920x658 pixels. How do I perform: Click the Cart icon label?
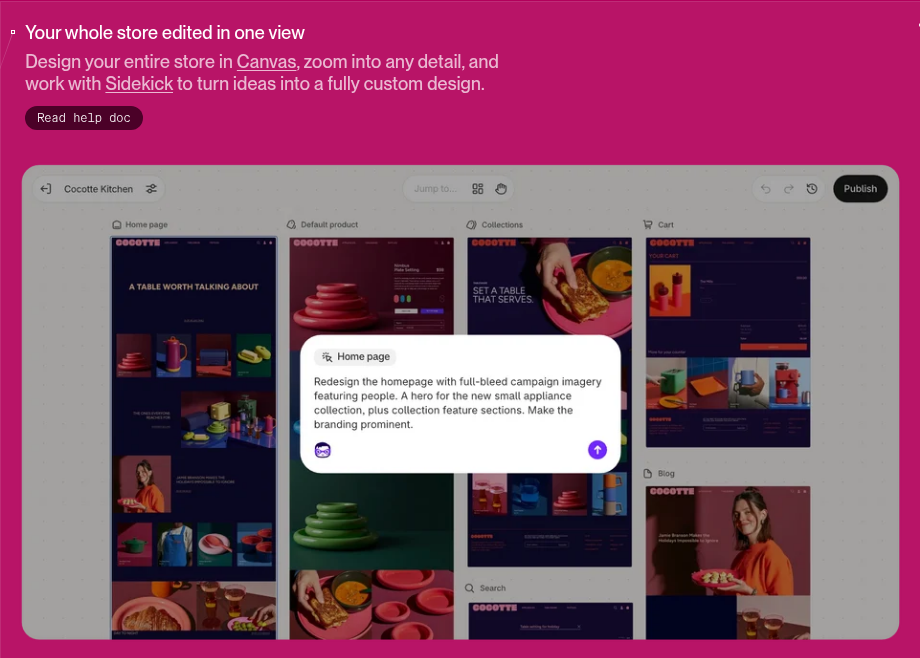pos(648,225)
